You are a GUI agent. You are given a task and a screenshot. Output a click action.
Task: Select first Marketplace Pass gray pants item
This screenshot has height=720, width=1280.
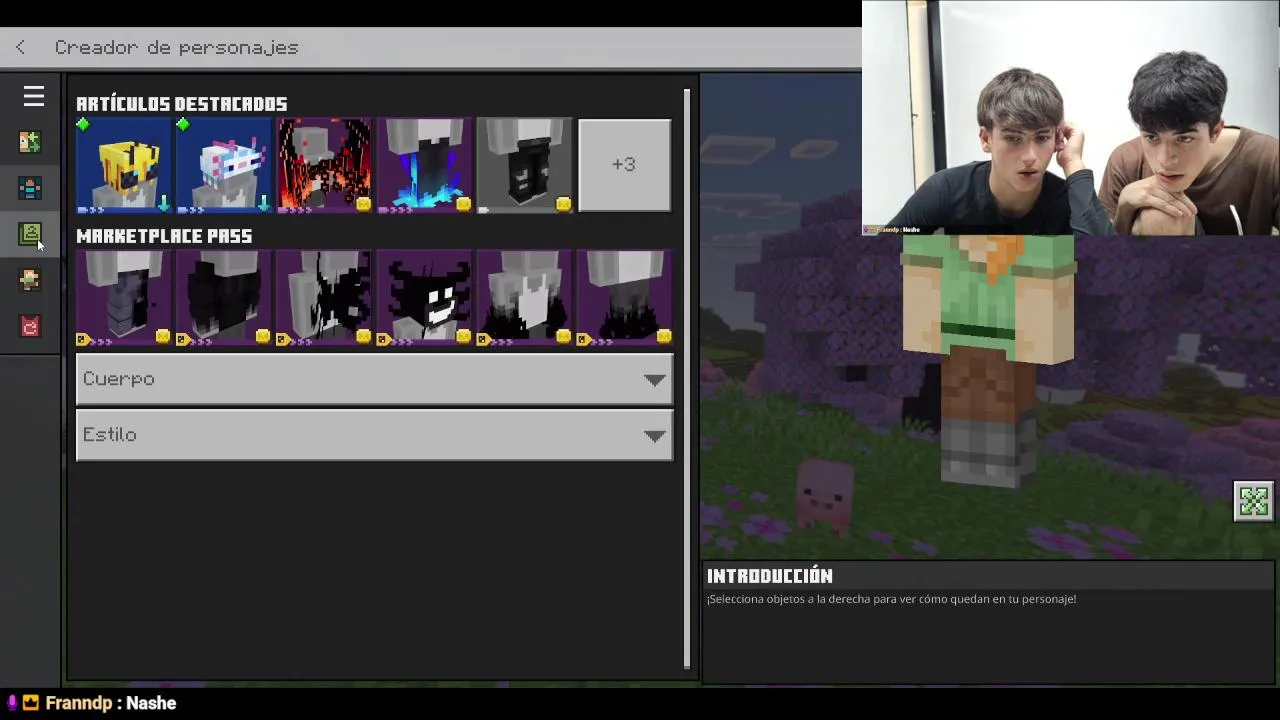pyautogui.click(x=124, y=298)
